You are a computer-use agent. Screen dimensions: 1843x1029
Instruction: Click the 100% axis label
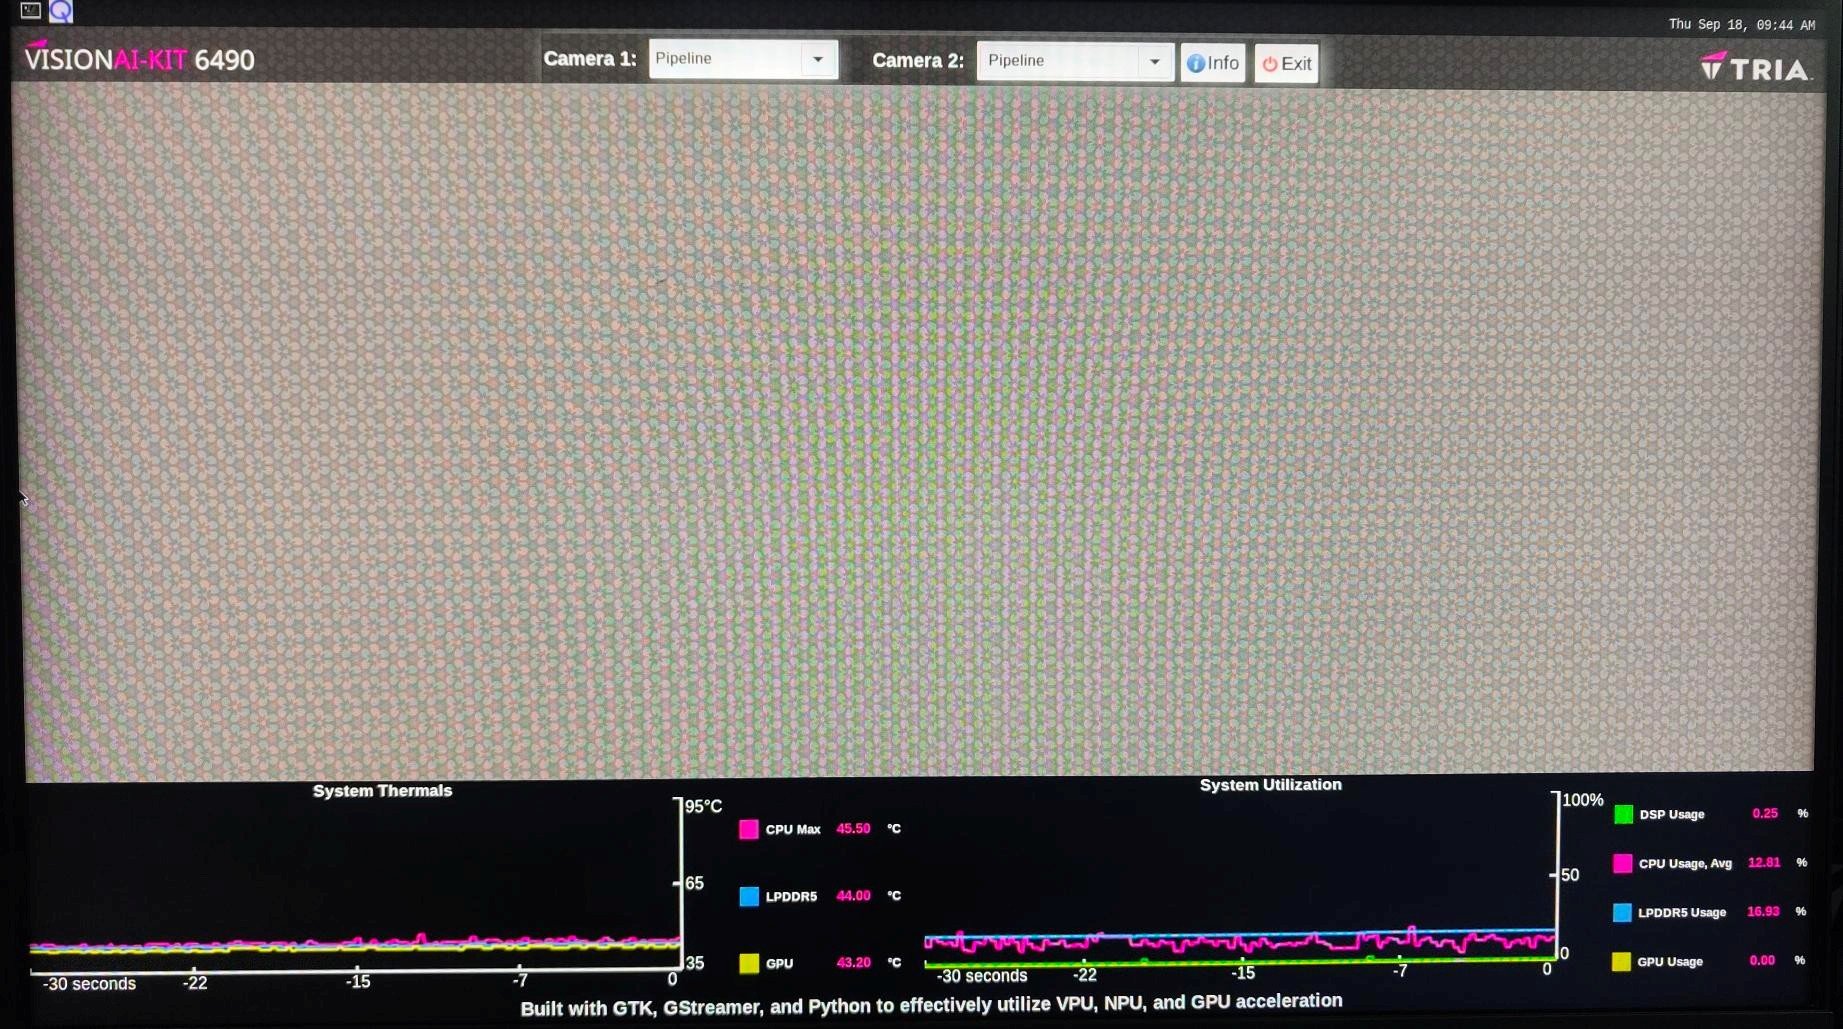click(1583, 800)
